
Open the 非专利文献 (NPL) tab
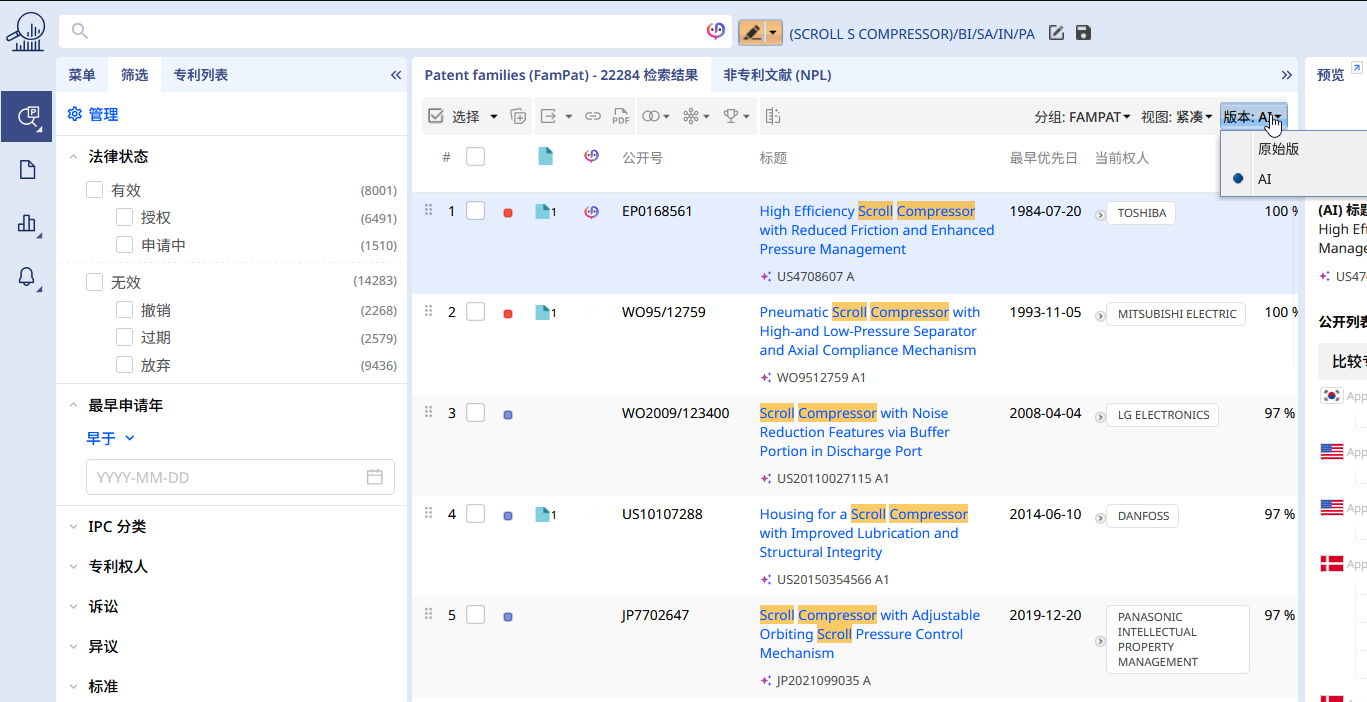coord(777,75)
